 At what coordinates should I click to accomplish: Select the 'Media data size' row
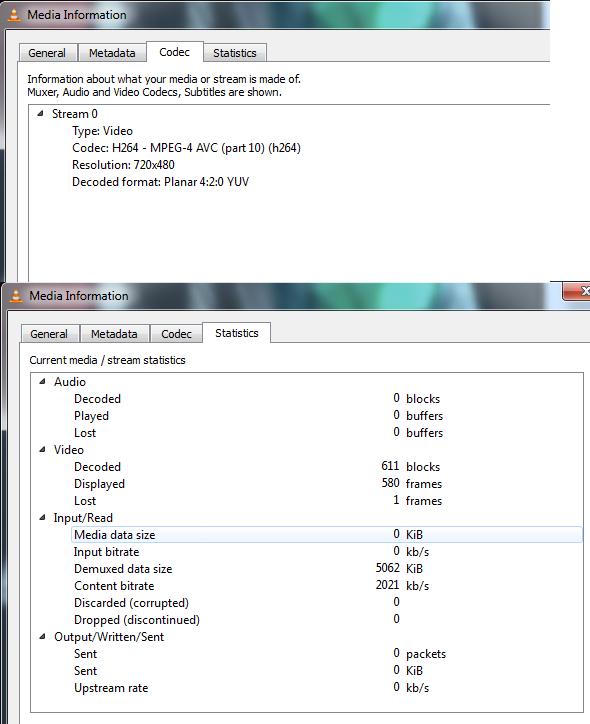point(327,535)
